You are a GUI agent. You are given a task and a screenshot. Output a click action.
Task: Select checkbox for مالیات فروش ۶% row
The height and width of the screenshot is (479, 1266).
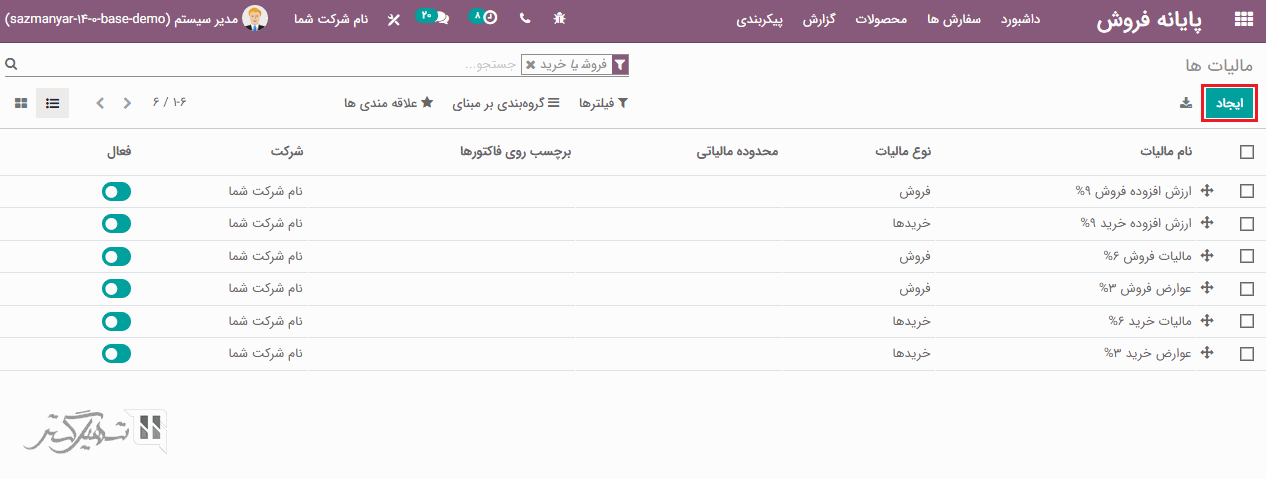1246,256
